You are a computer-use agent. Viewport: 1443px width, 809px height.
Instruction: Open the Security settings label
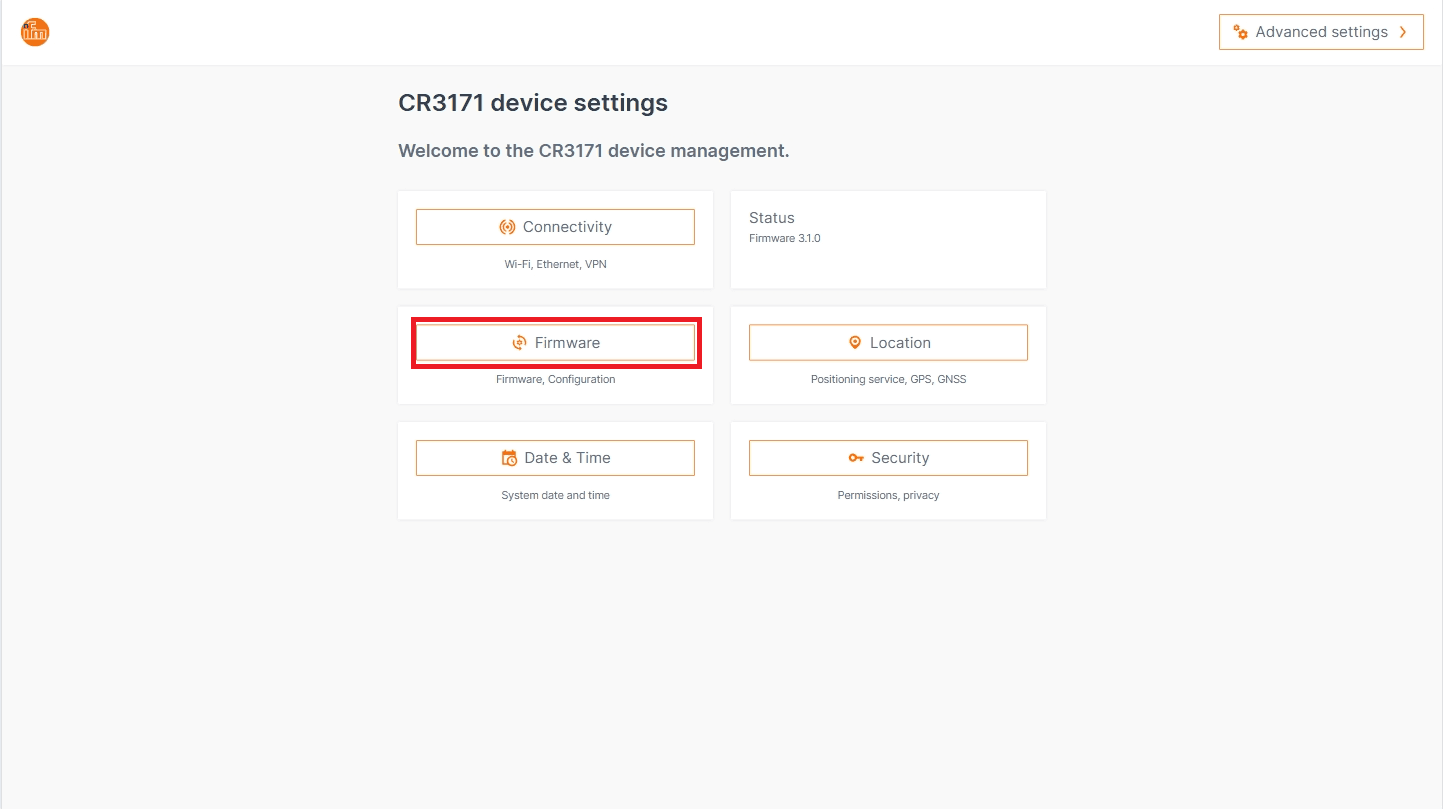(900, 458)
